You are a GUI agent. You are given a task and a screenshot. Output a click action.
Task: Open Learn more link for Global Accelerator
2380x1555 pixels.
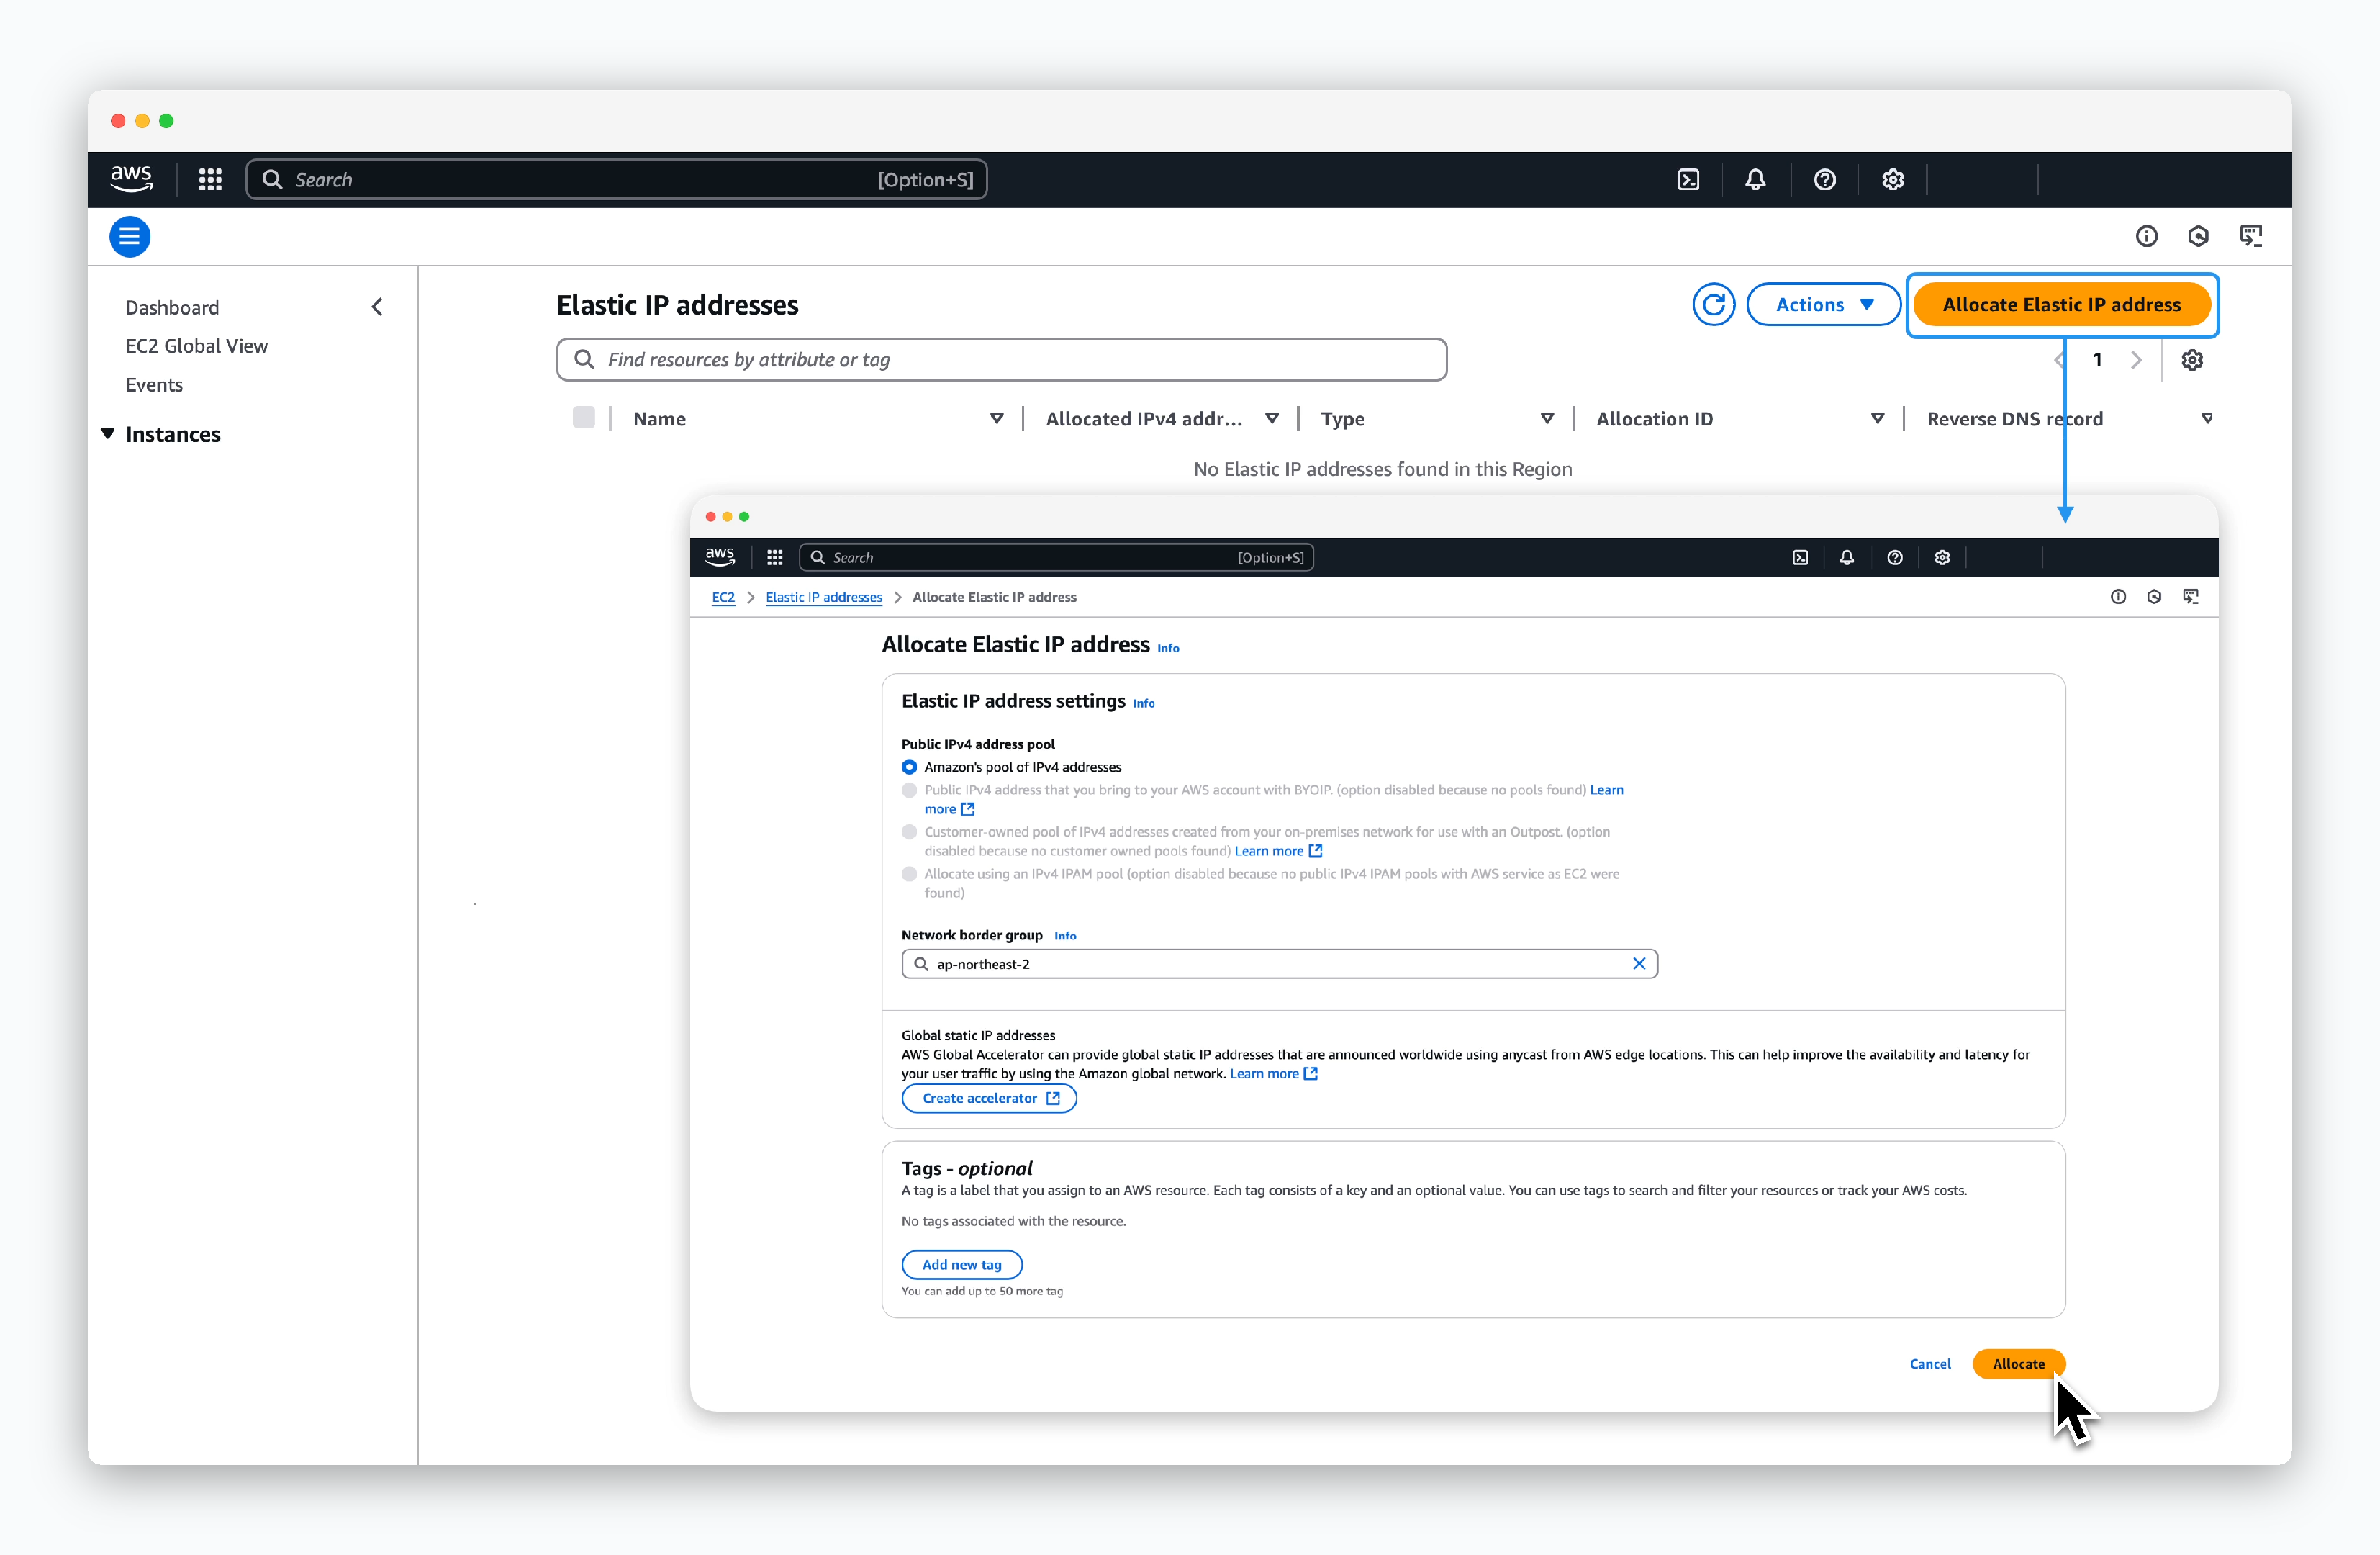(1274, 1074)
